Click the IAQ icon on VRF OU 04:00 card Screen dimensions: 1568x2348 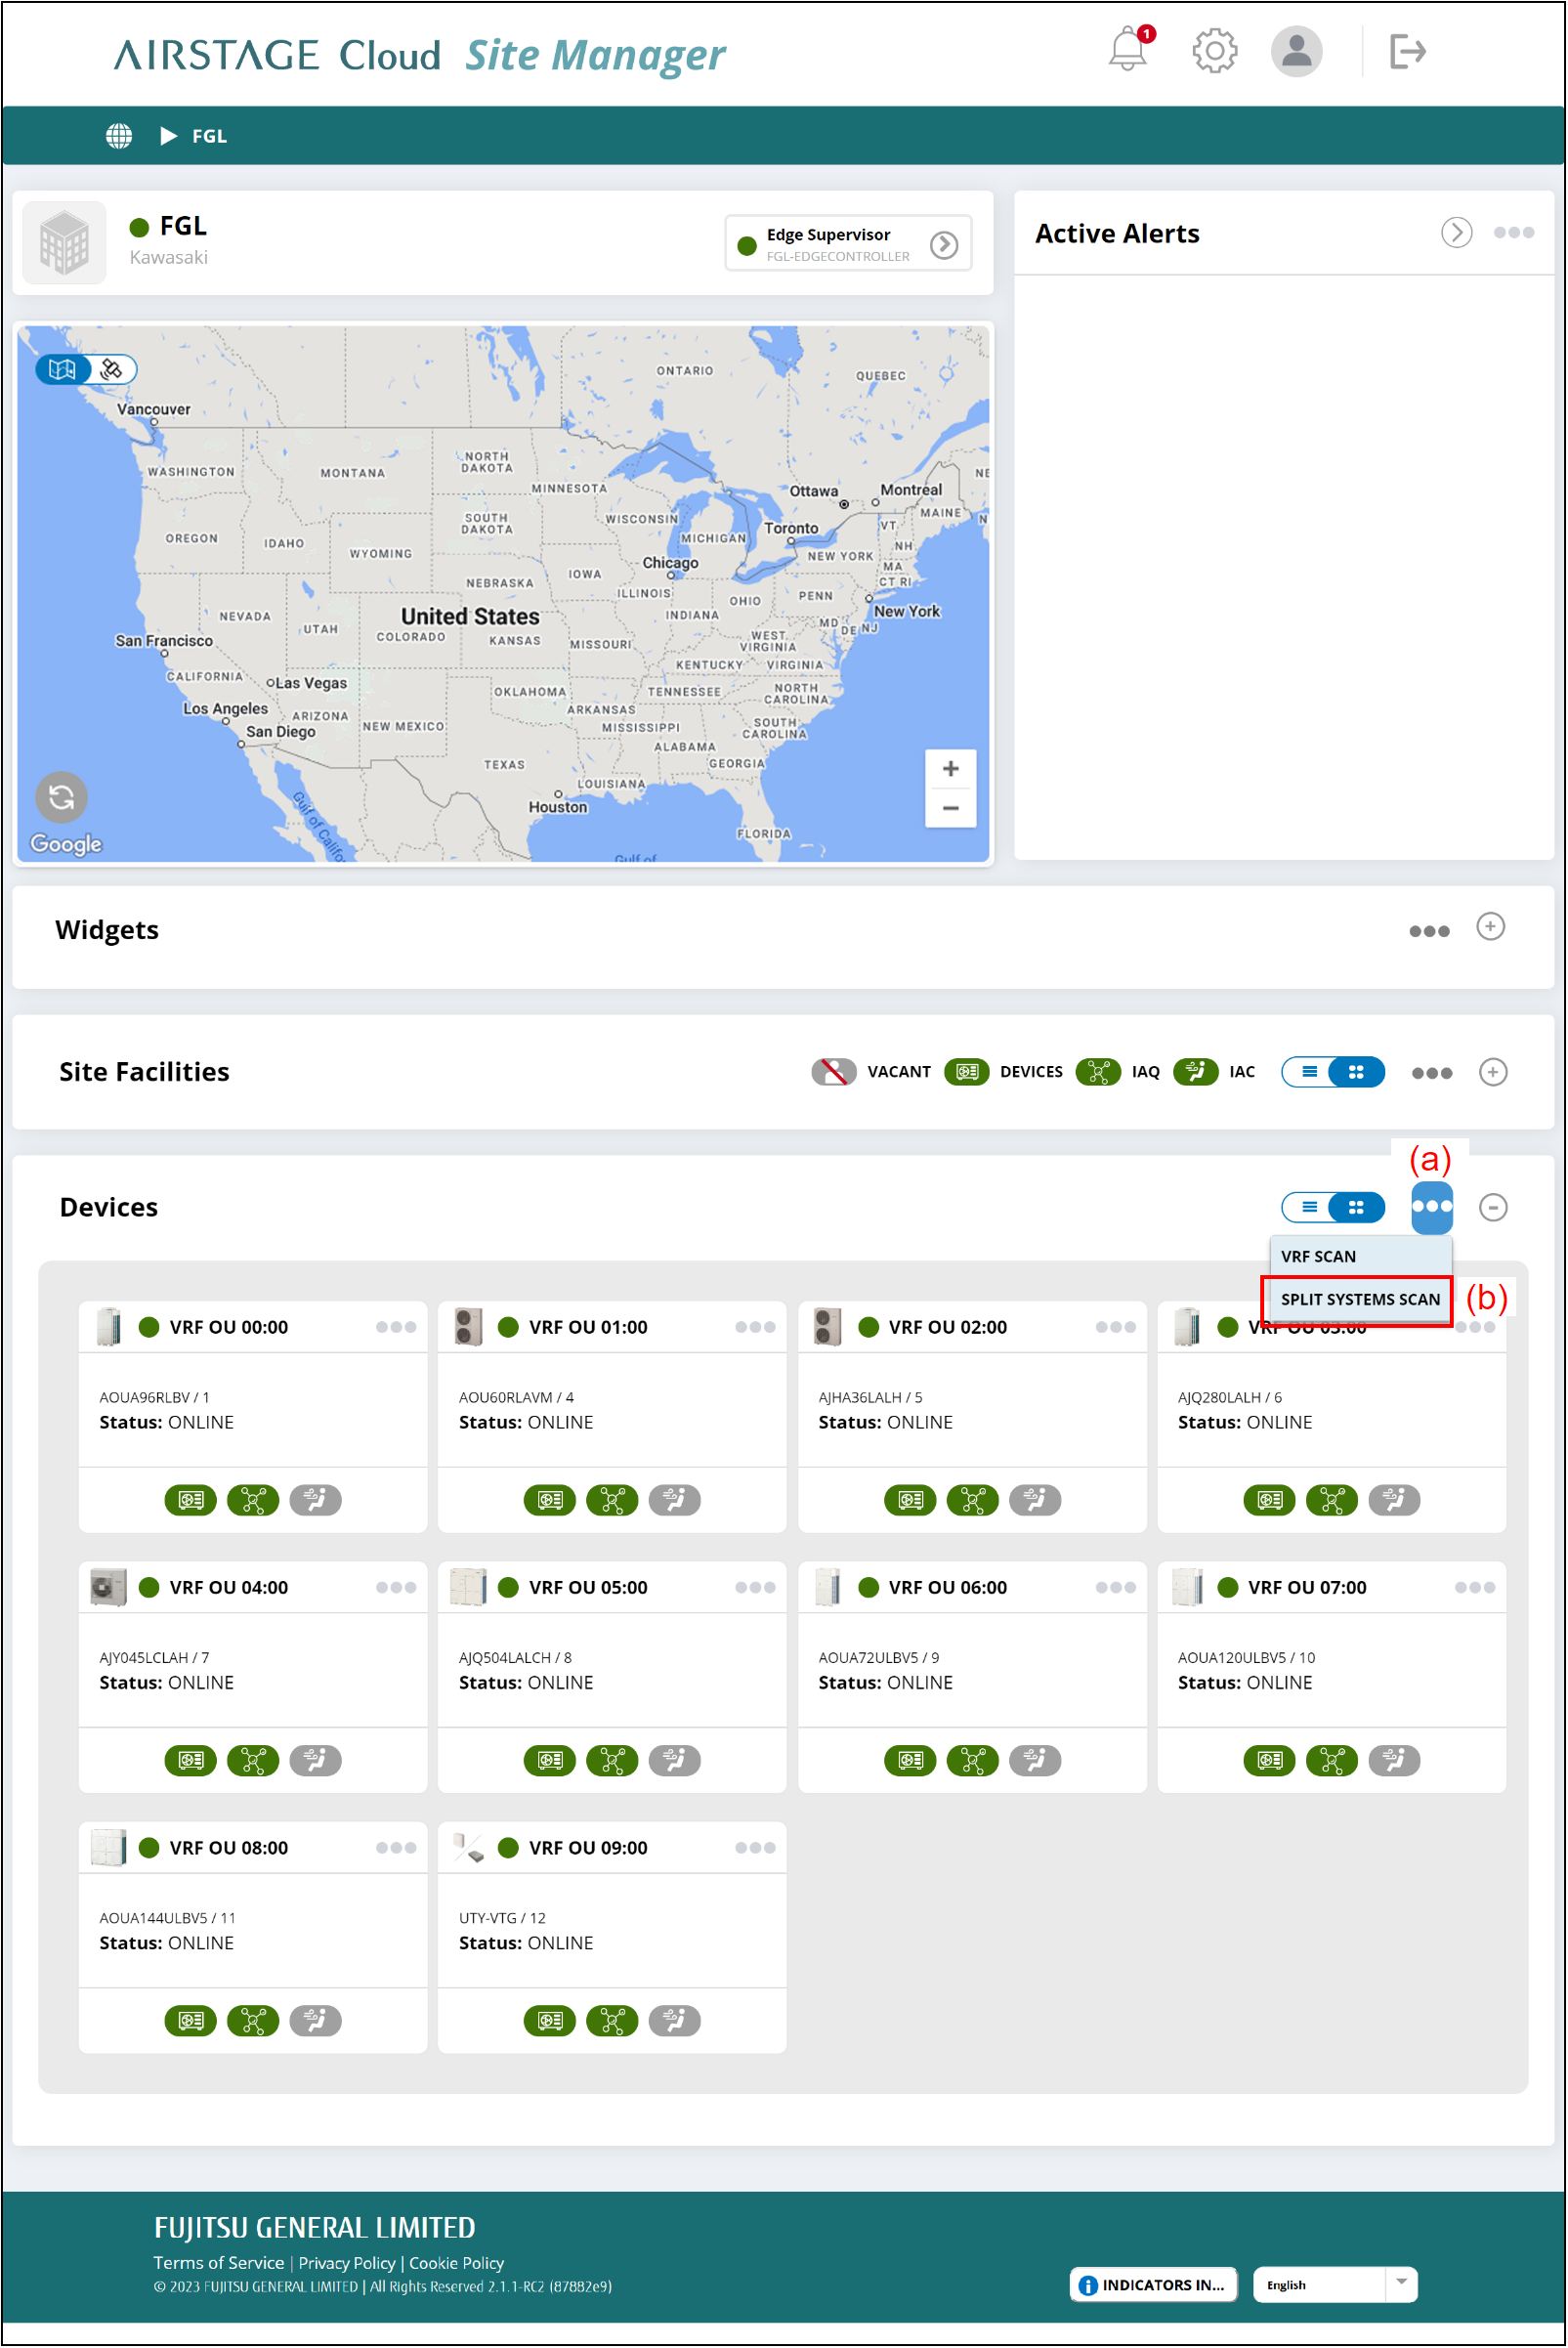253,1760
